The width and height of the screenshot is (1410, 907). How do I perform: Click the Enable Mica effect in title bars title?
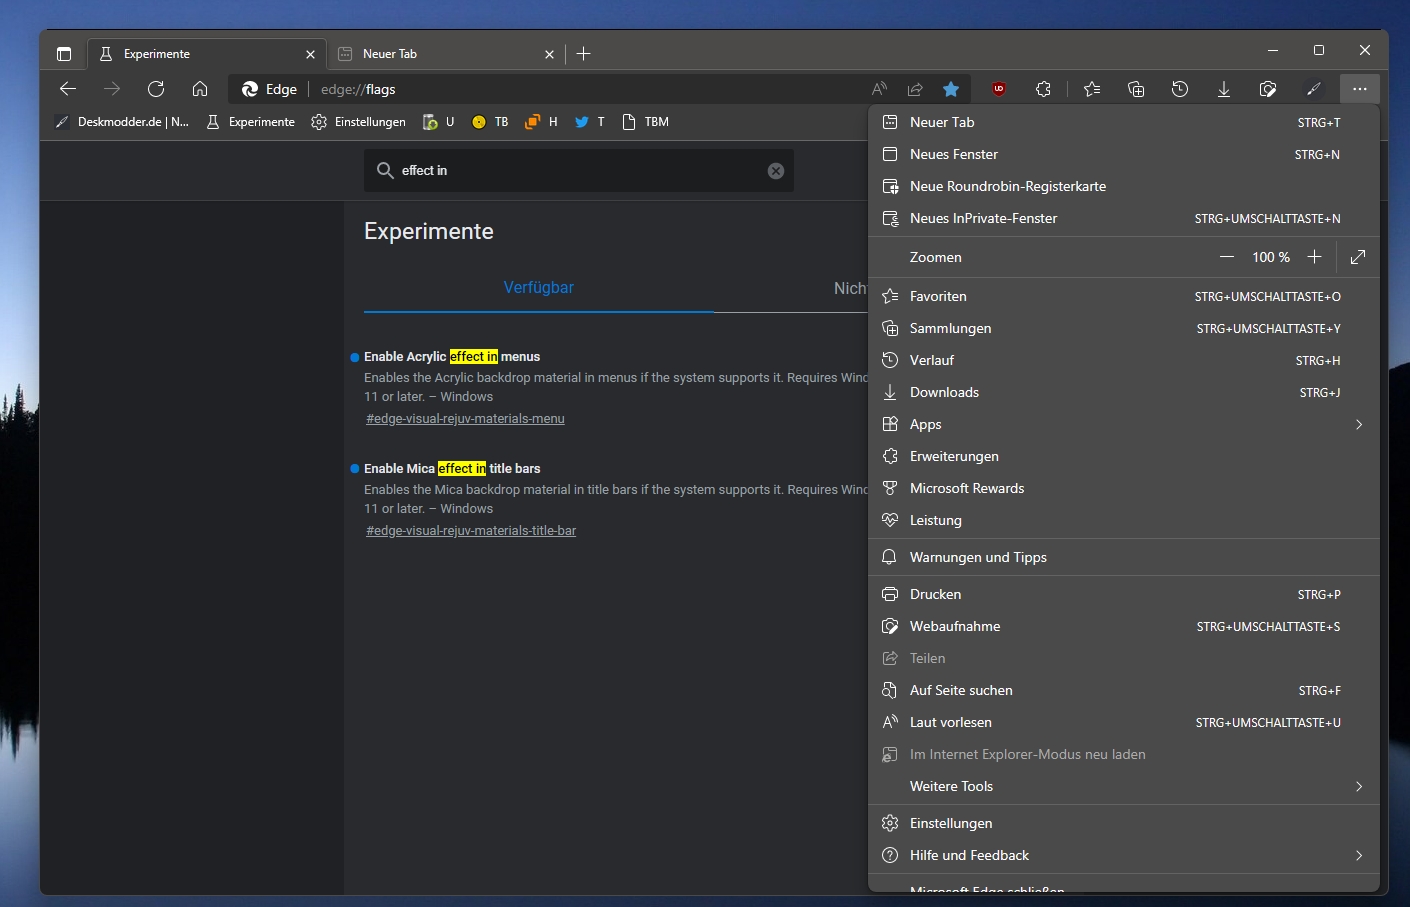tap(452, 469)
